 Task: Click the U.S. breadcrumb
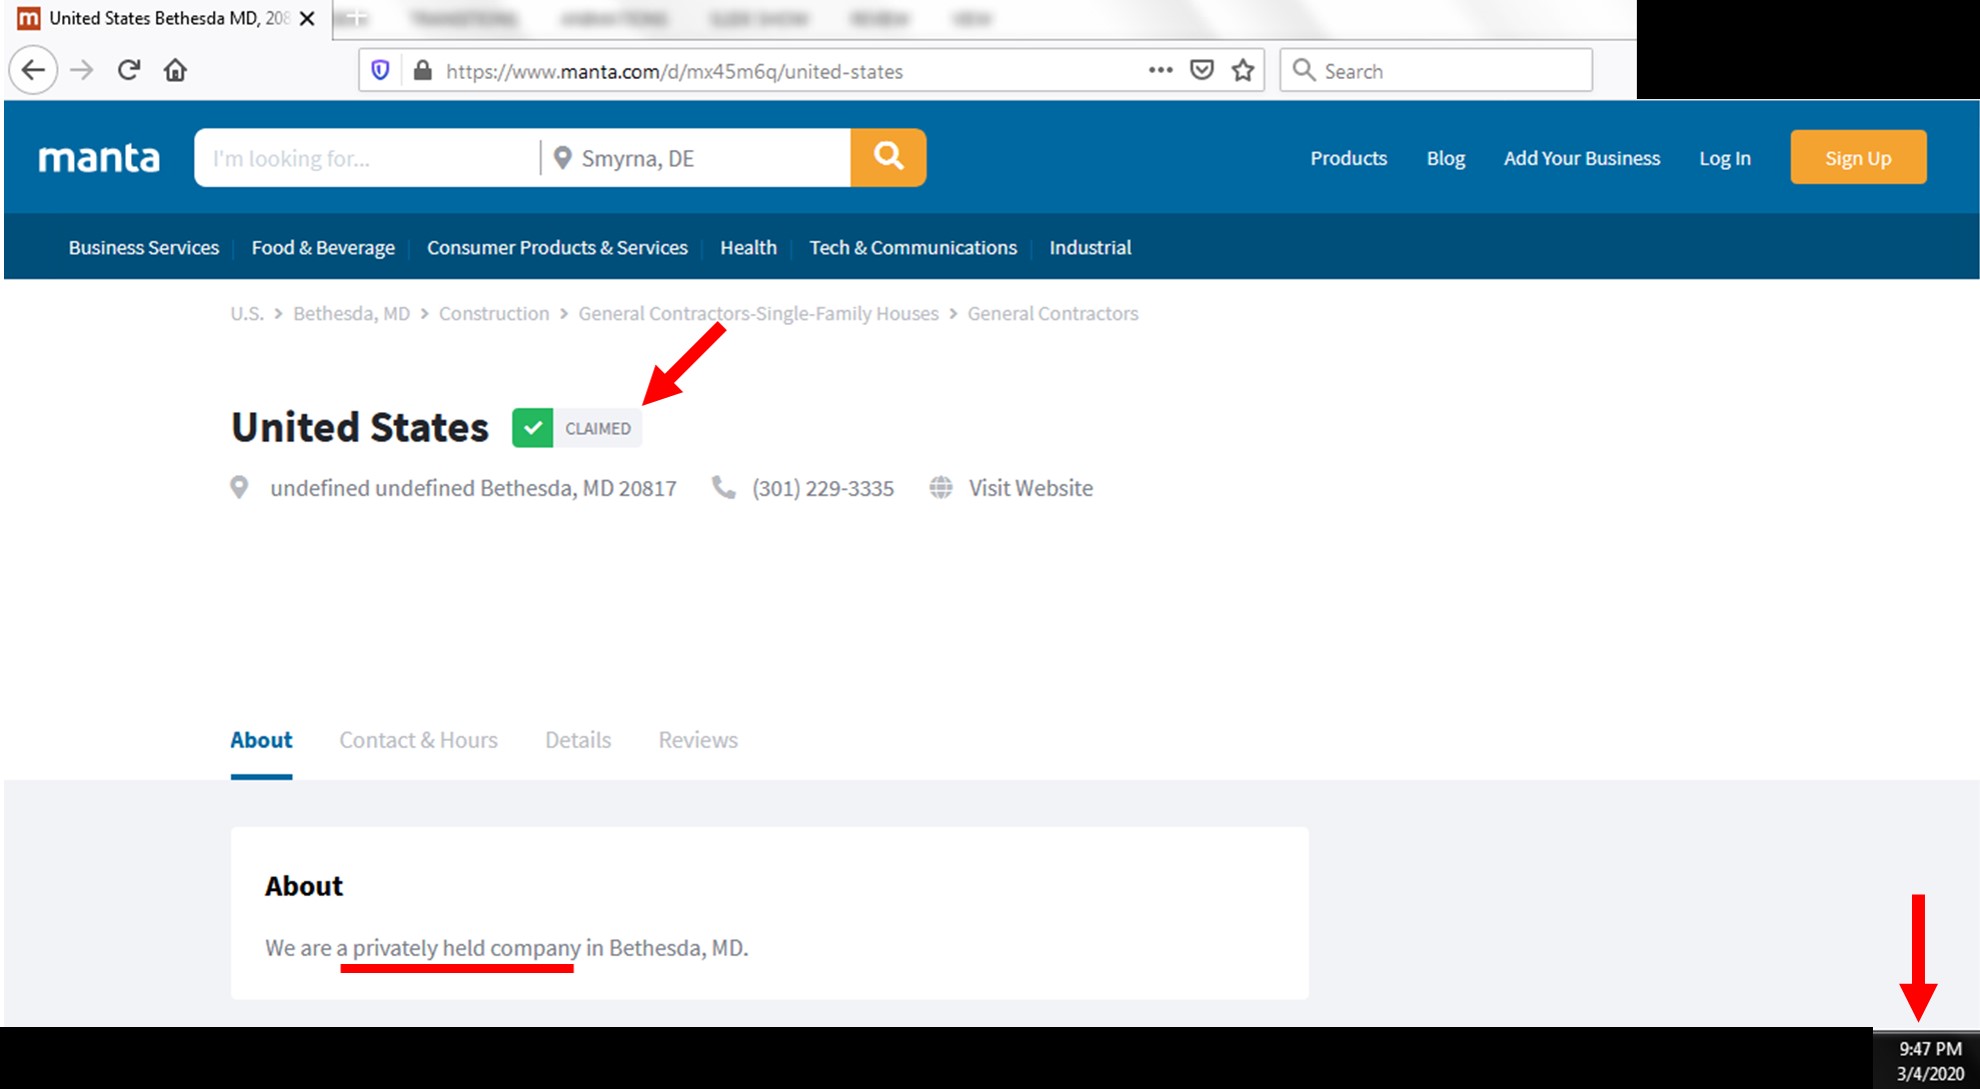pyautogui.click(x=247, y=313)
